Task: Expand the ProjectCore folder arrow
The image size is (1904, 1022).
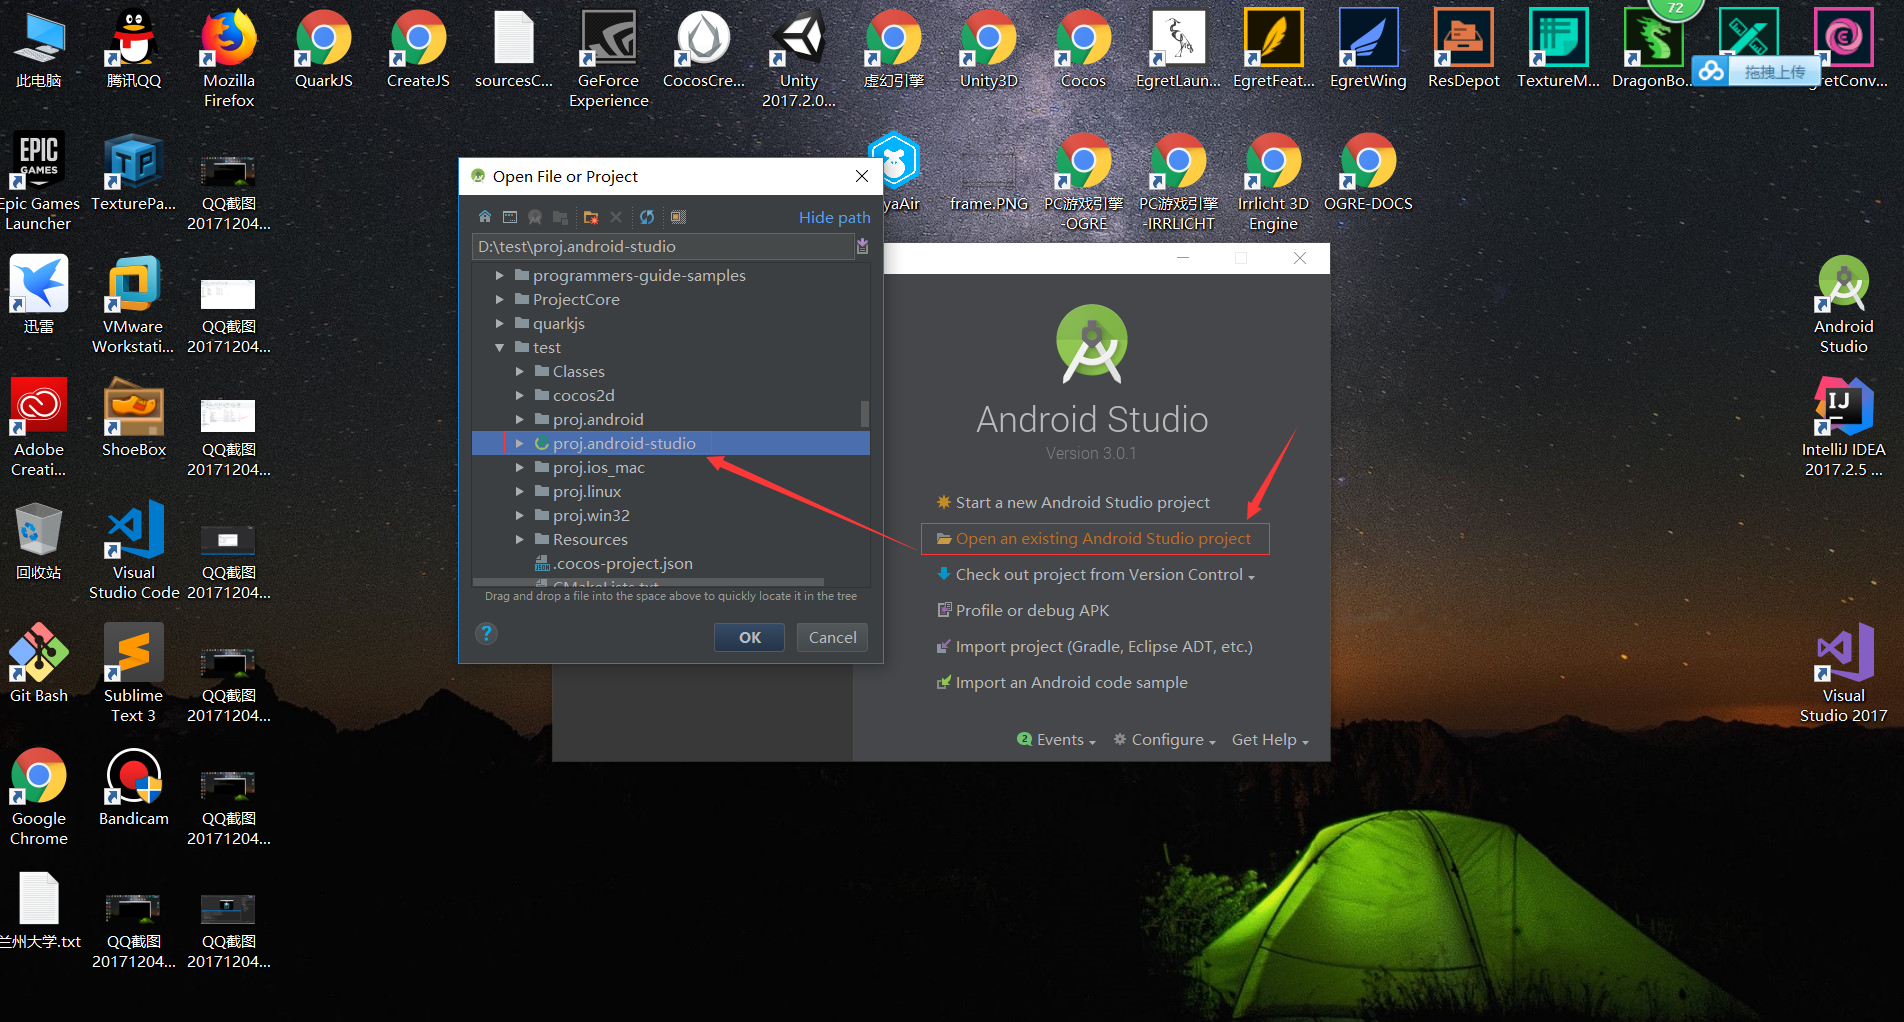Action: pos(499,299)
